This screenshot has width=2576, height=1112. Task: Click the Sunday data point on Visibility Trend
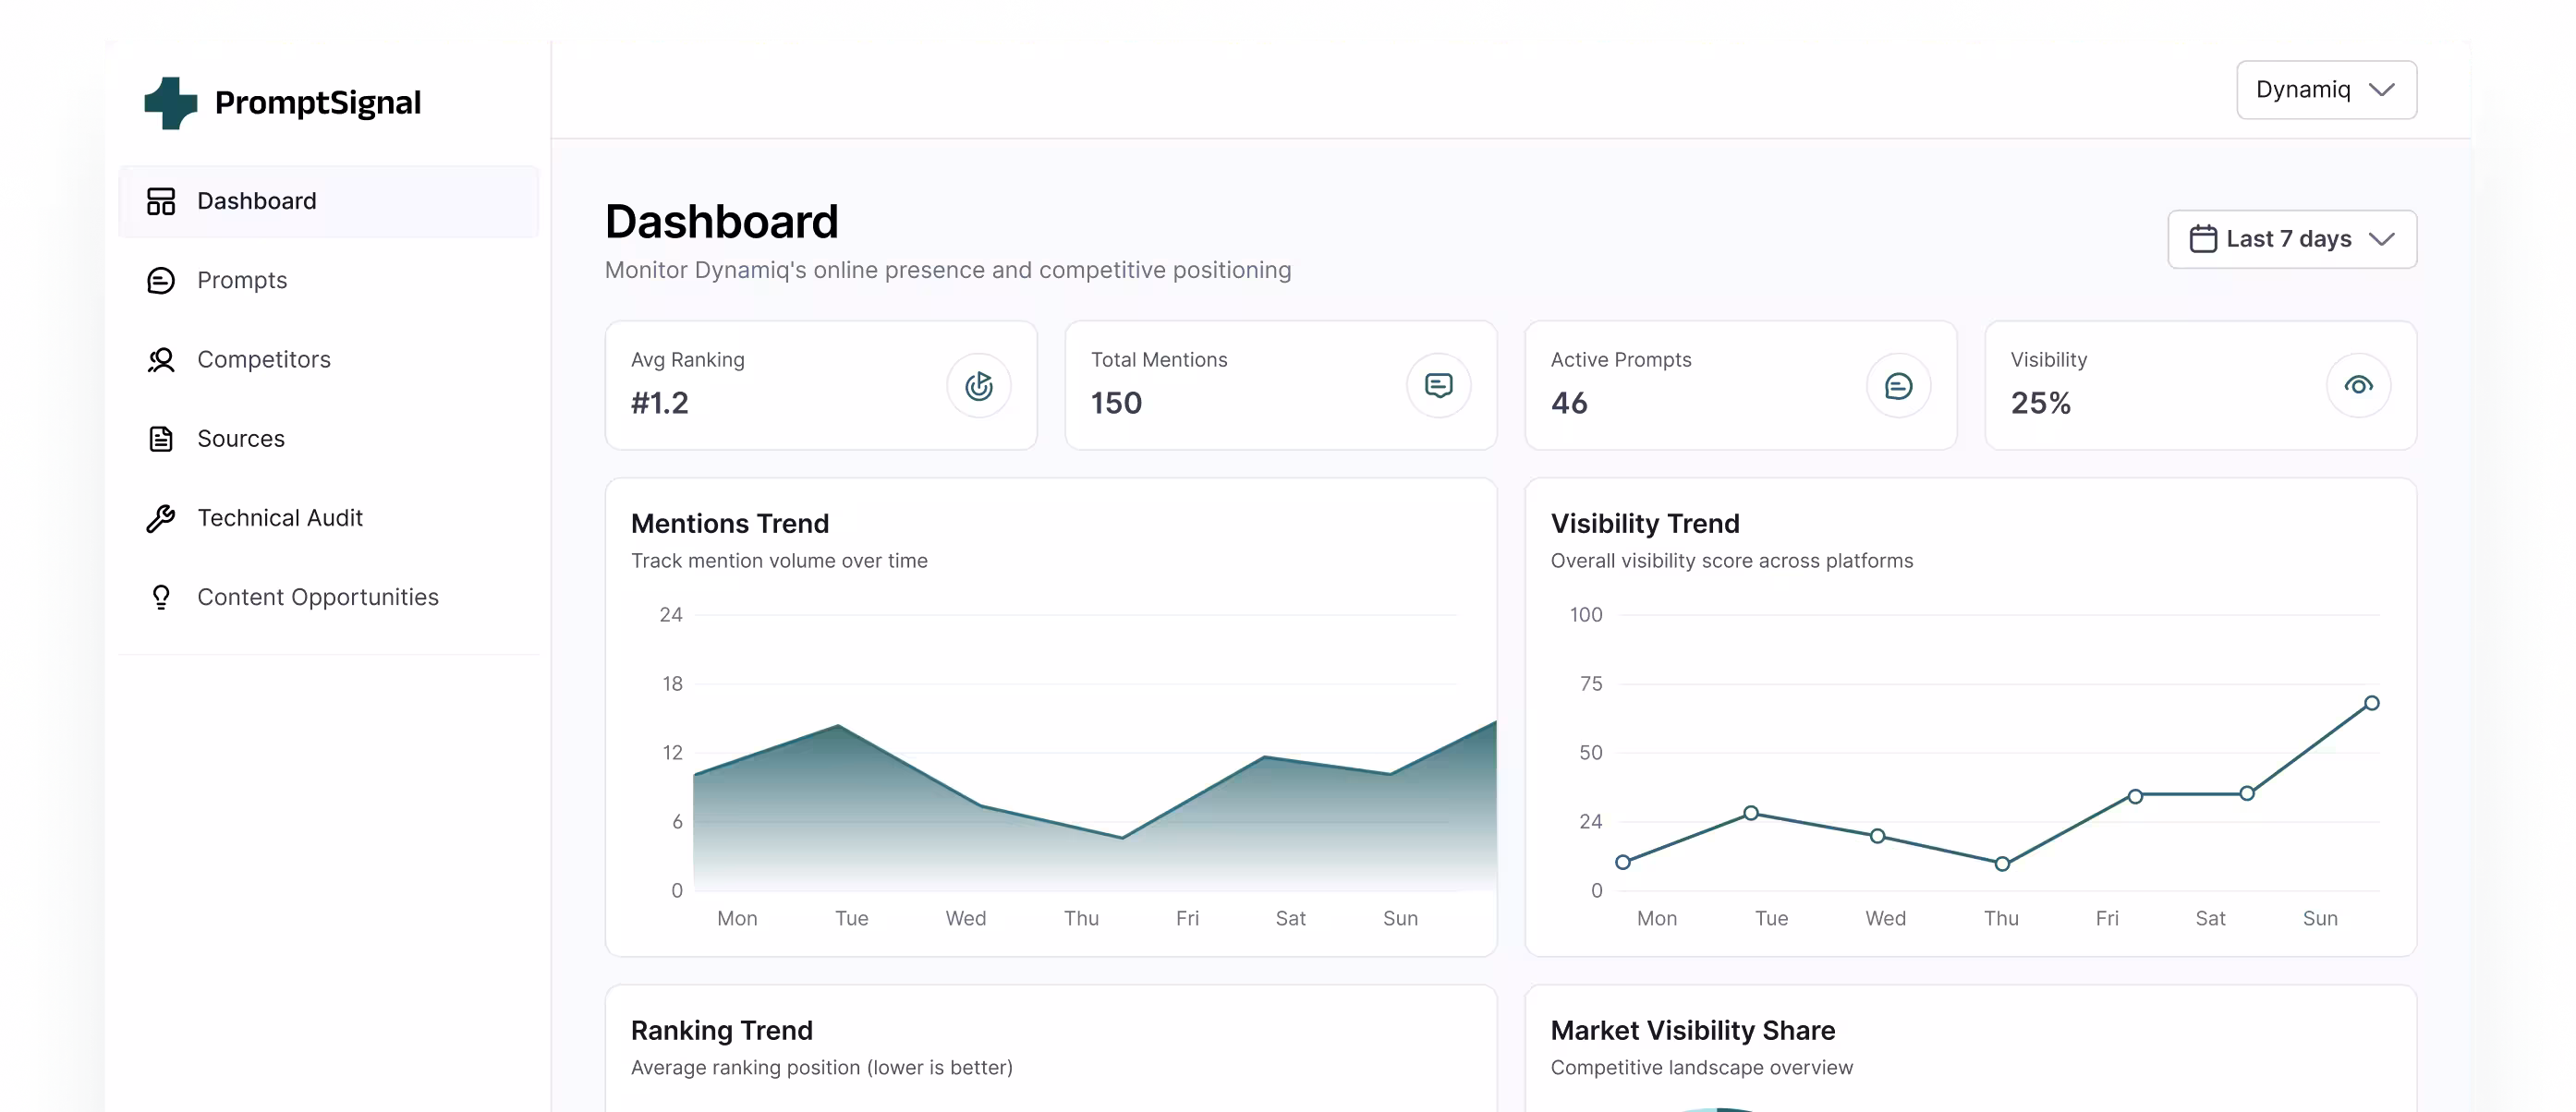pyautogui.click(x=2371, y=703)
